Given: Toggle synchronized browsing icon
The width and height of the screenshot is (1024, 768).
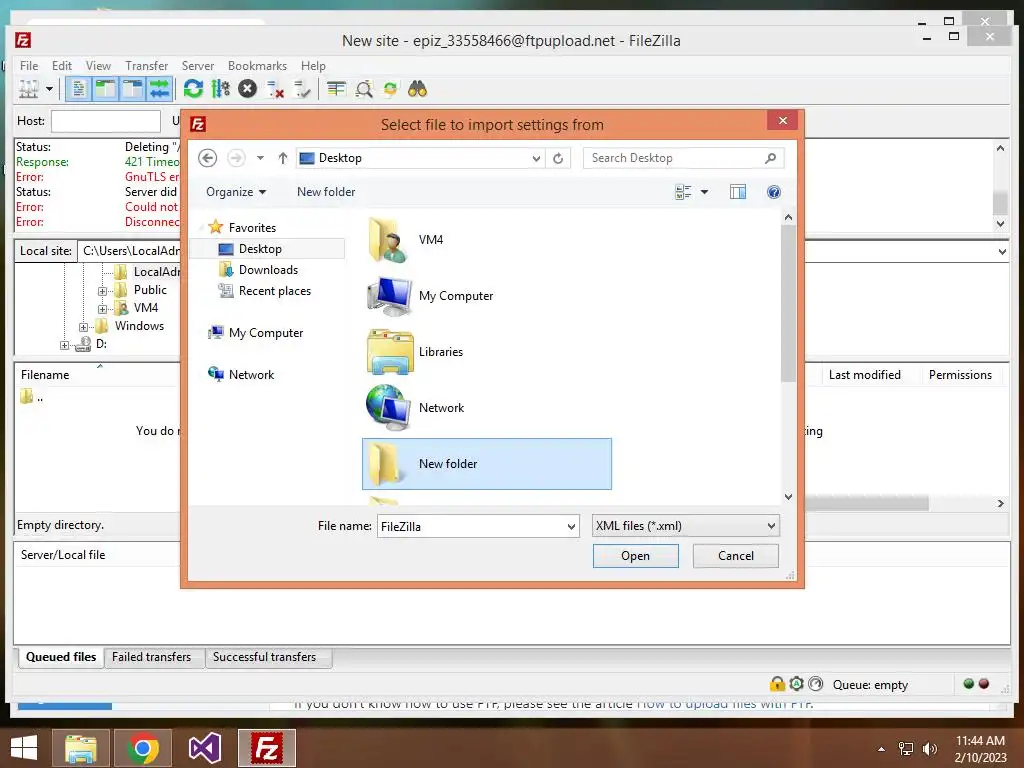Looking at the screenshot, I should click(x=391, y=89).
